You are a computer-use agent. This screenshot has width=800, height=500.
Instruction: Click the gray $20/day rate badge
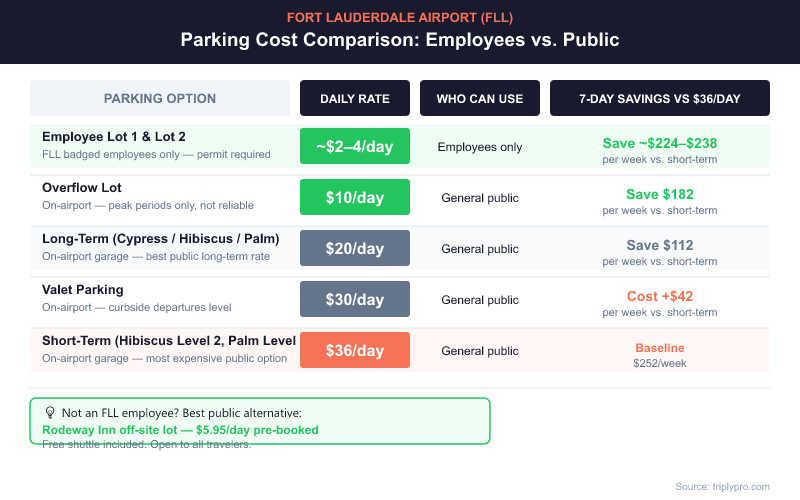(355, 249)
